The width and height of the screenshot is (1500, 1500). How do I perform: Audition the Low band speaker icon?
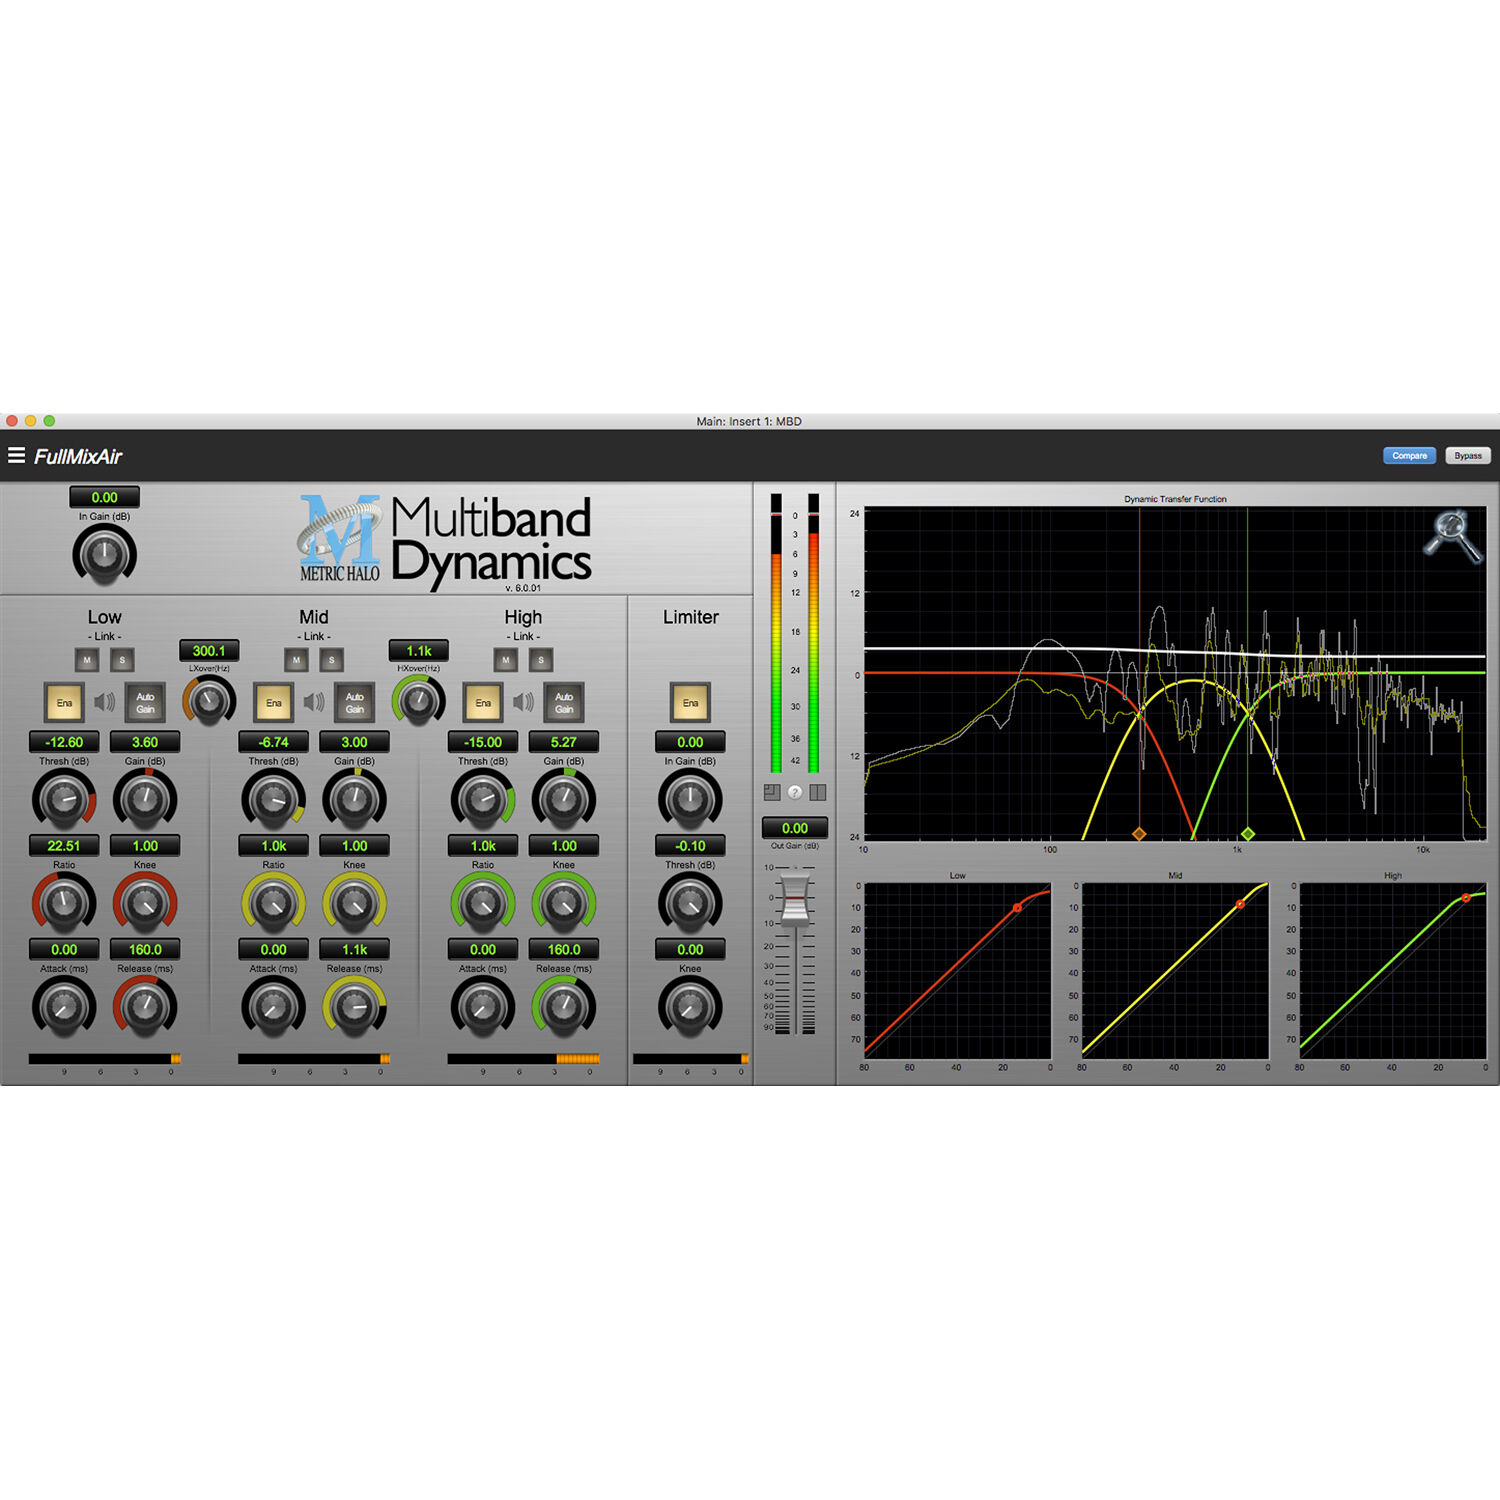pos(104,702)
